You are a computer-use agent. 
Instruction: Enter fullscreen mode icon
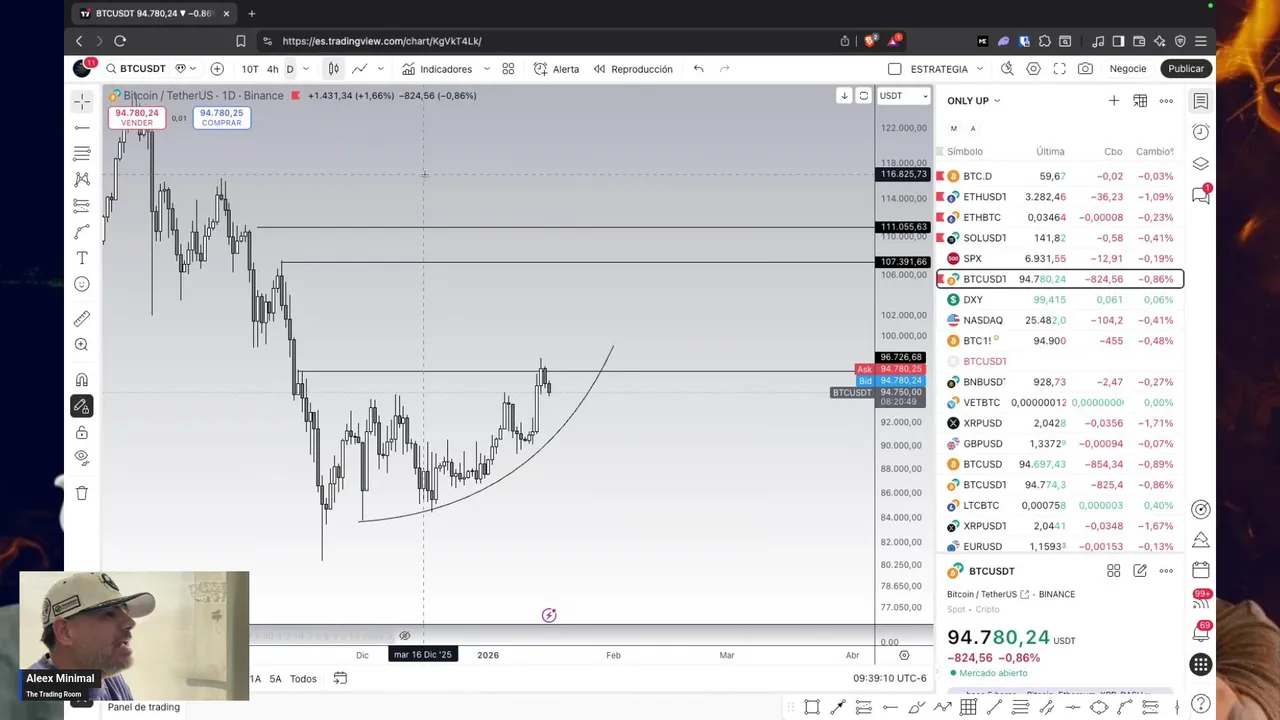pos(1059,69)
